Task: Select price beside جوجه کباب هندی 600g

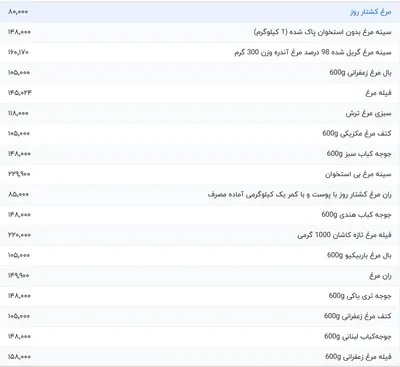Action: pyautogui.click(x=19, y=214)
